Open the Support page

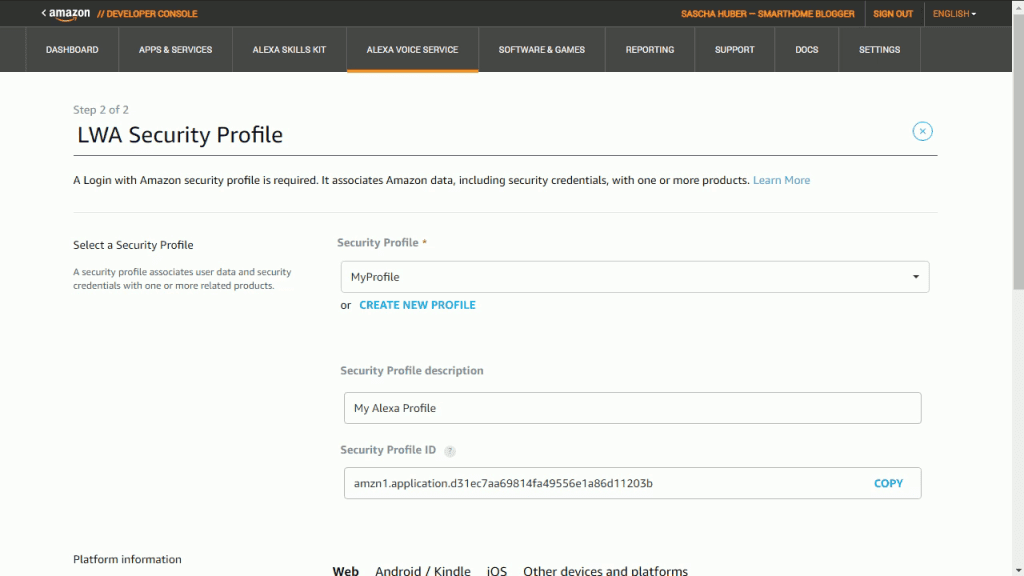point(734,50)
